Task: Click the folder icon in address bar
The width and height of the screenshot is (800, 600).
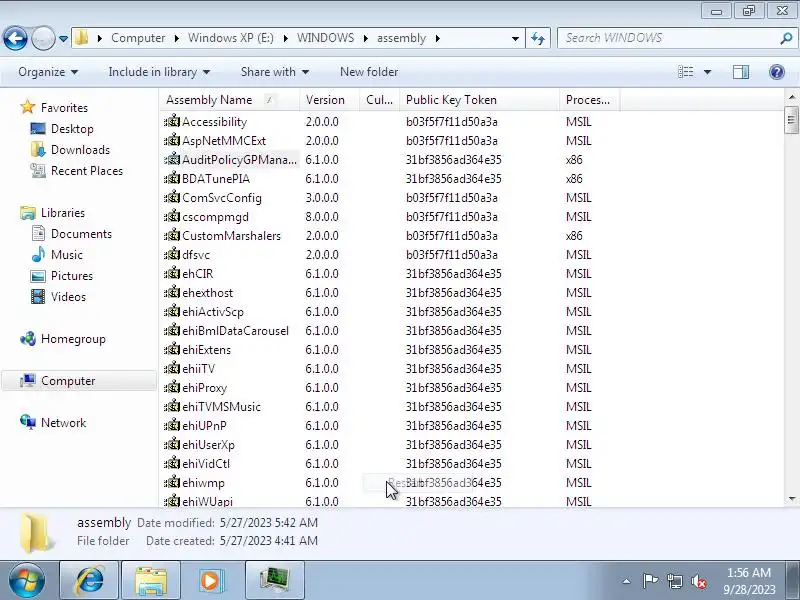Action: (x=81, y=38)
